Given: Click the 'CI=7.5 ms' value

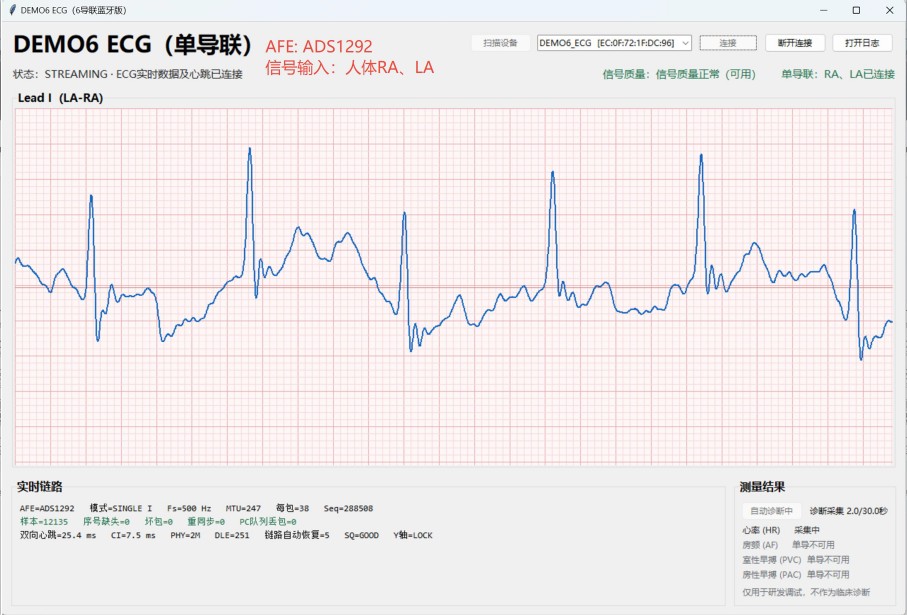Looking at the screenshot, I should [x=133, y=535].
